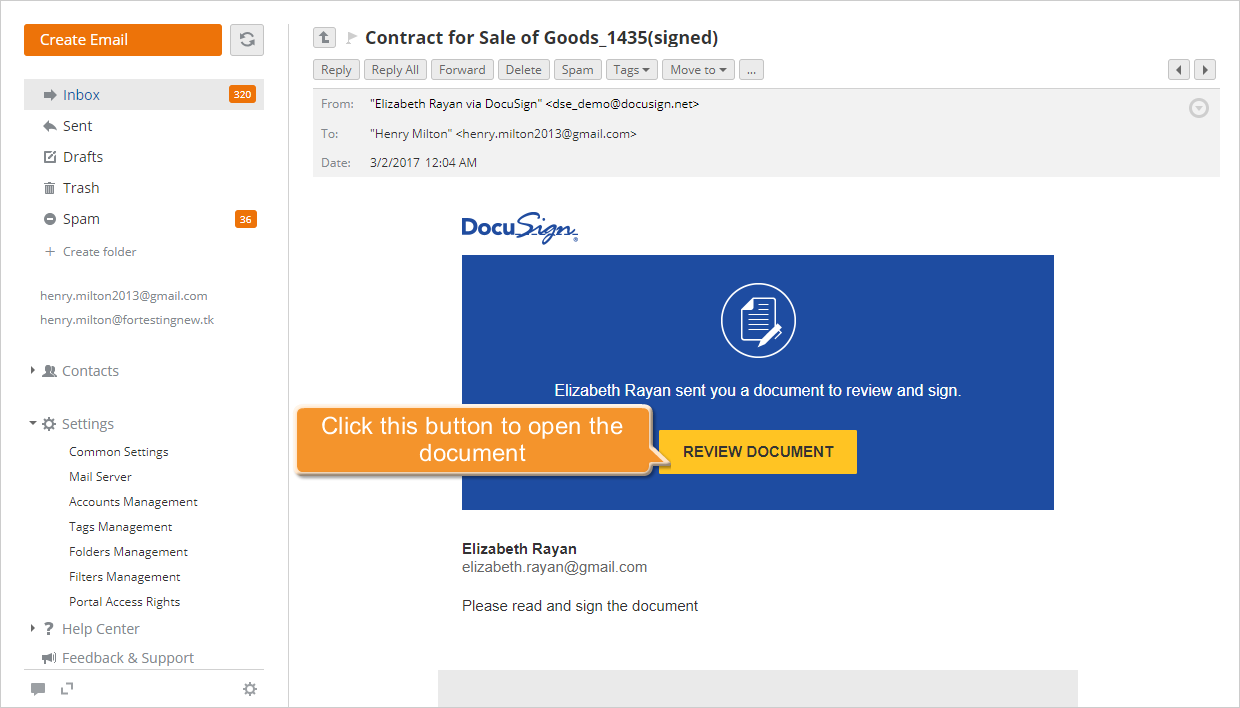
Task: Click the Spam folder icon
Action: pos(49,218)
